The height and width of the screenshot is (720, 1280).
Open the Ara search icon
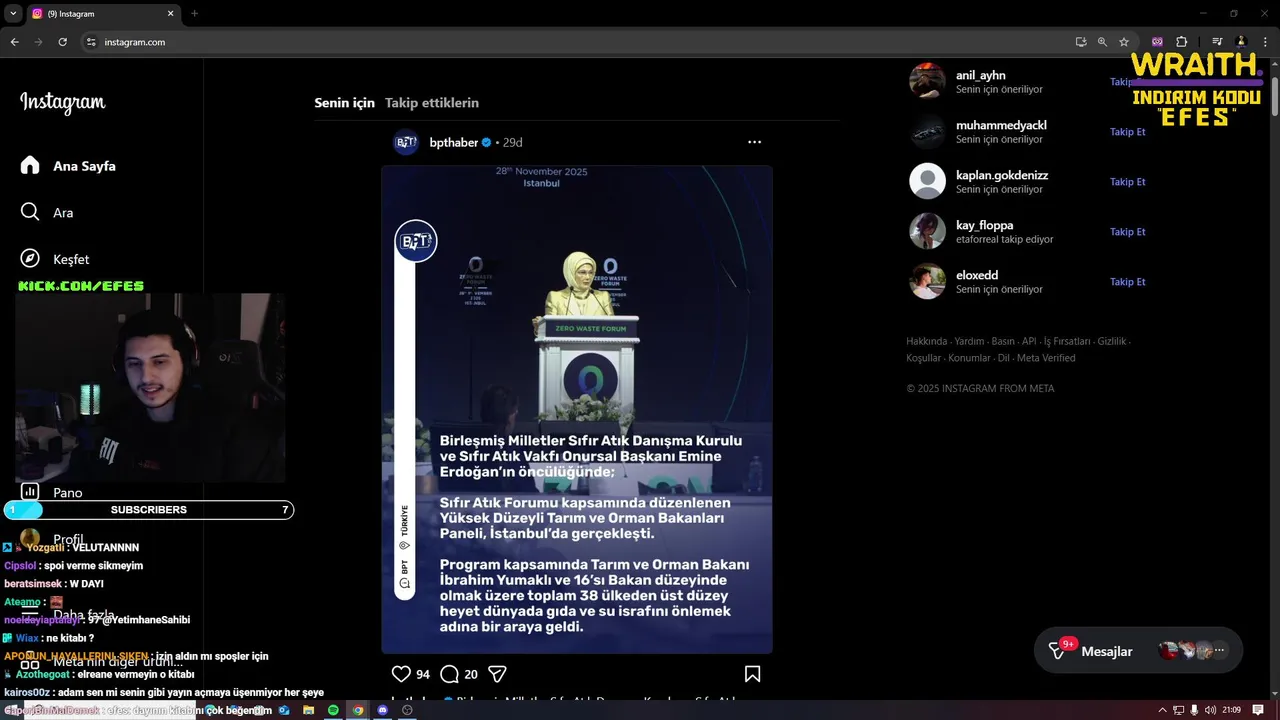click(30, 212)
